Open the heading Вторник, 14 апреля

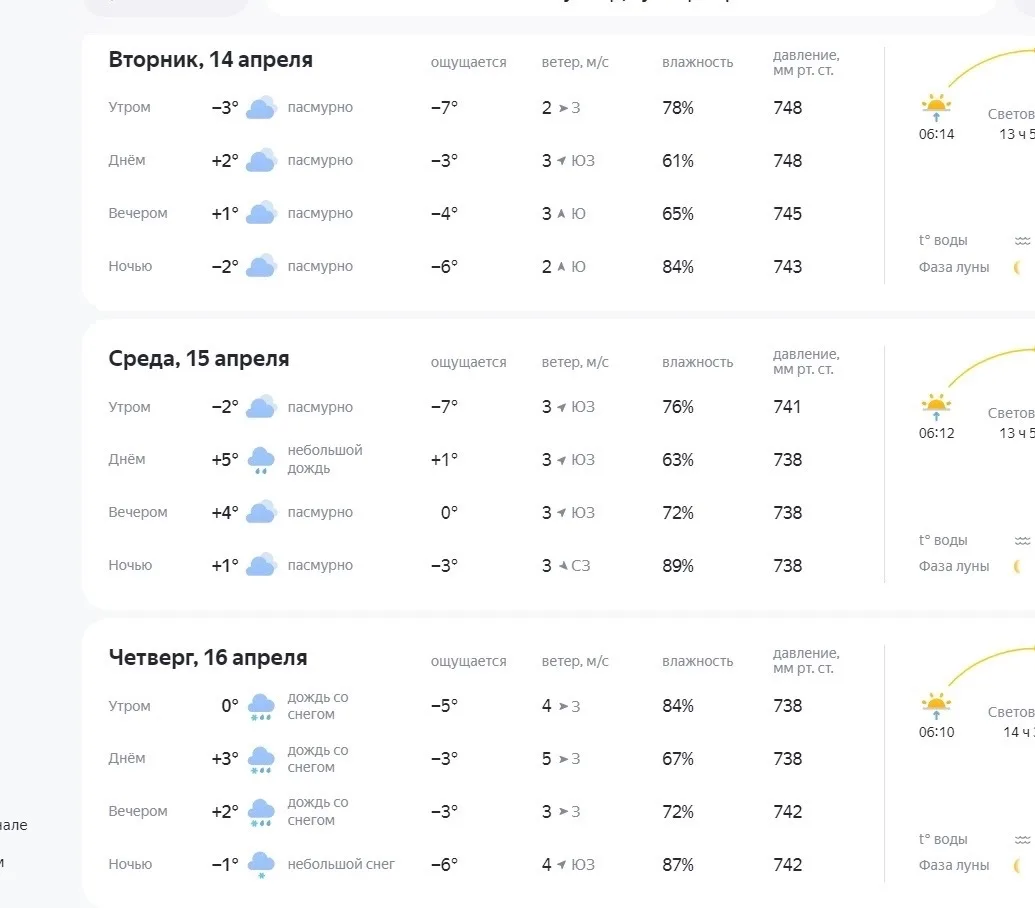click(211, 59)
